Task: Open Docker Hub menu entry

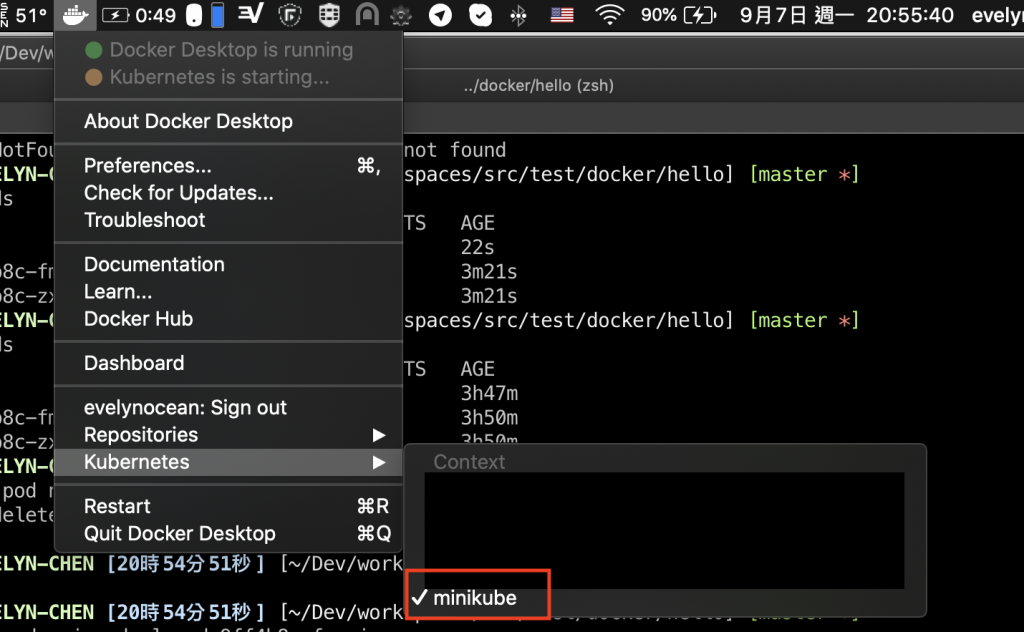Action: pos(228,319)
